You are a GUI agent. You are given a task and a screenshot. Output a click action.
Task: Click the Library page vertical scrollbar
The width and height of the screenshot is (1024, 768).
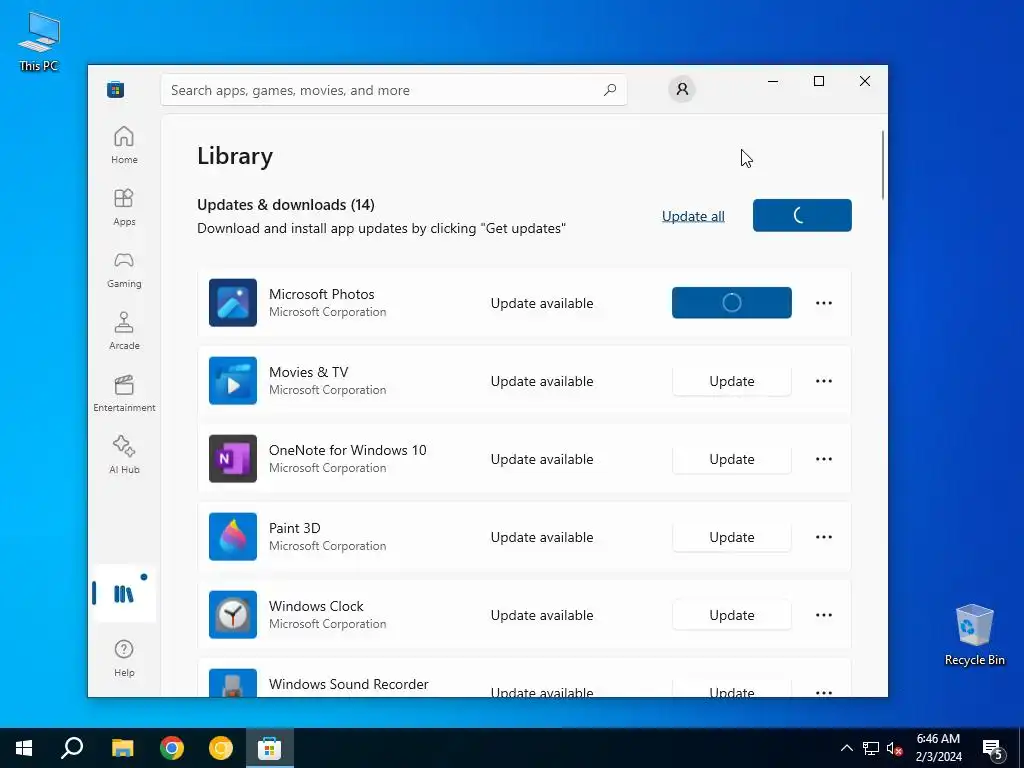point(883,165)
